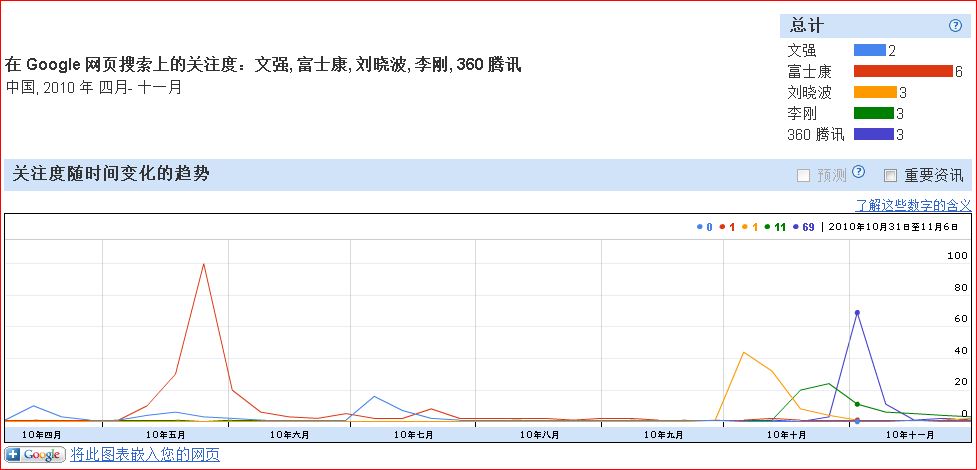Viewport: 977px width, 470px height.
Task: Click the 10年十月 axis label
Action: [786, 434]
